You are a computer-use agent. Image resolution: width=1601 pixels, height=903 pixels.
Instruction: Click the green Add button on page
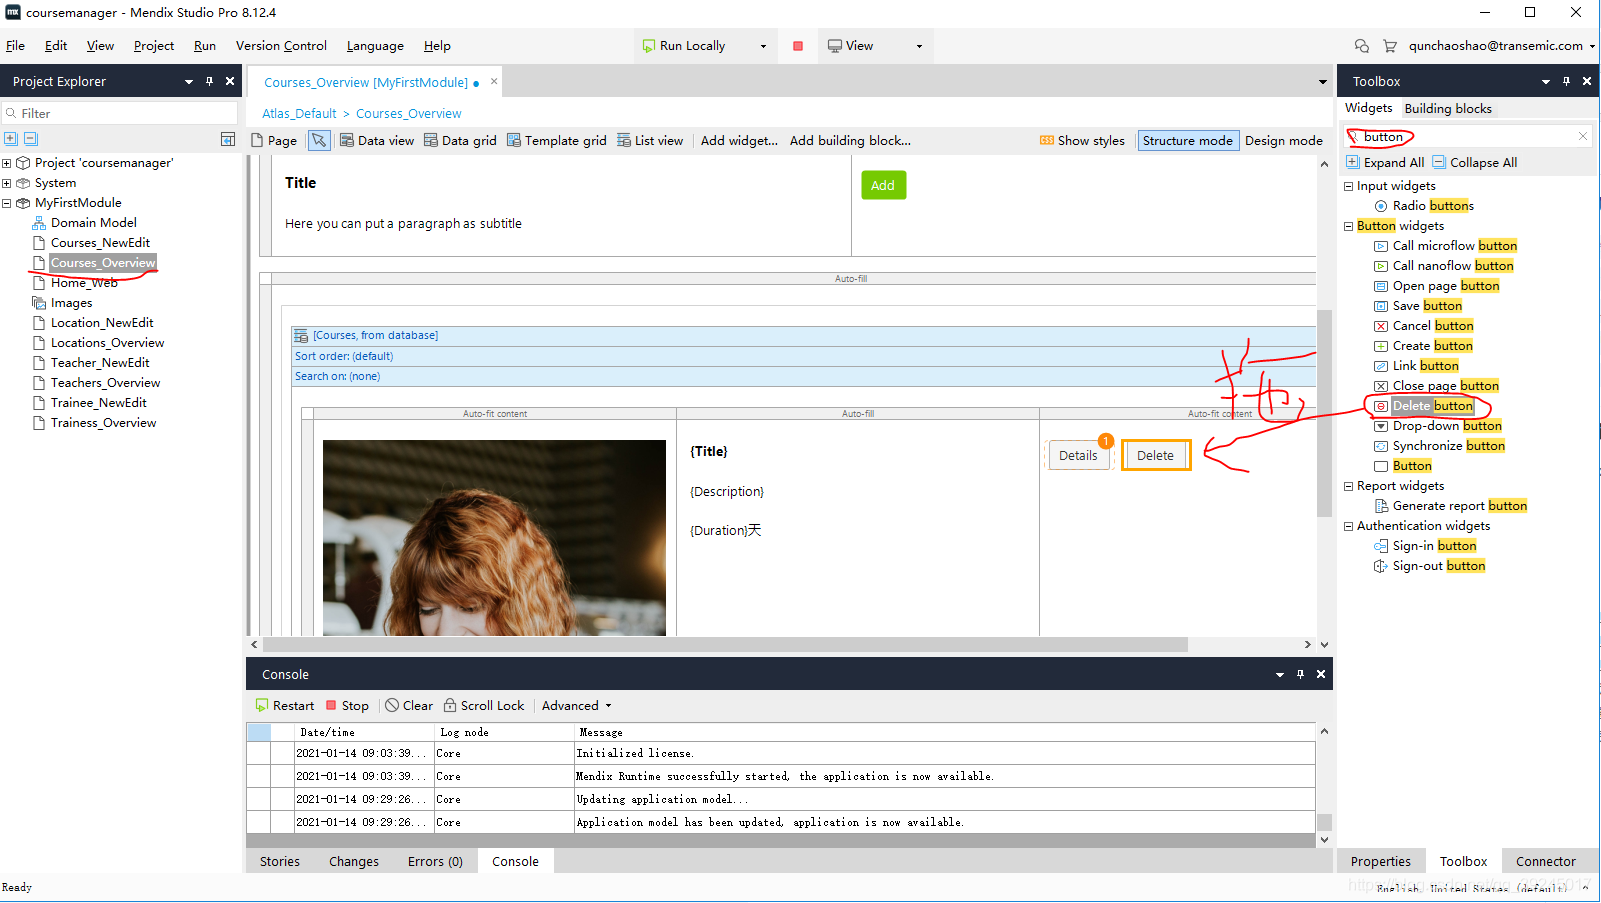coord(883,185)
